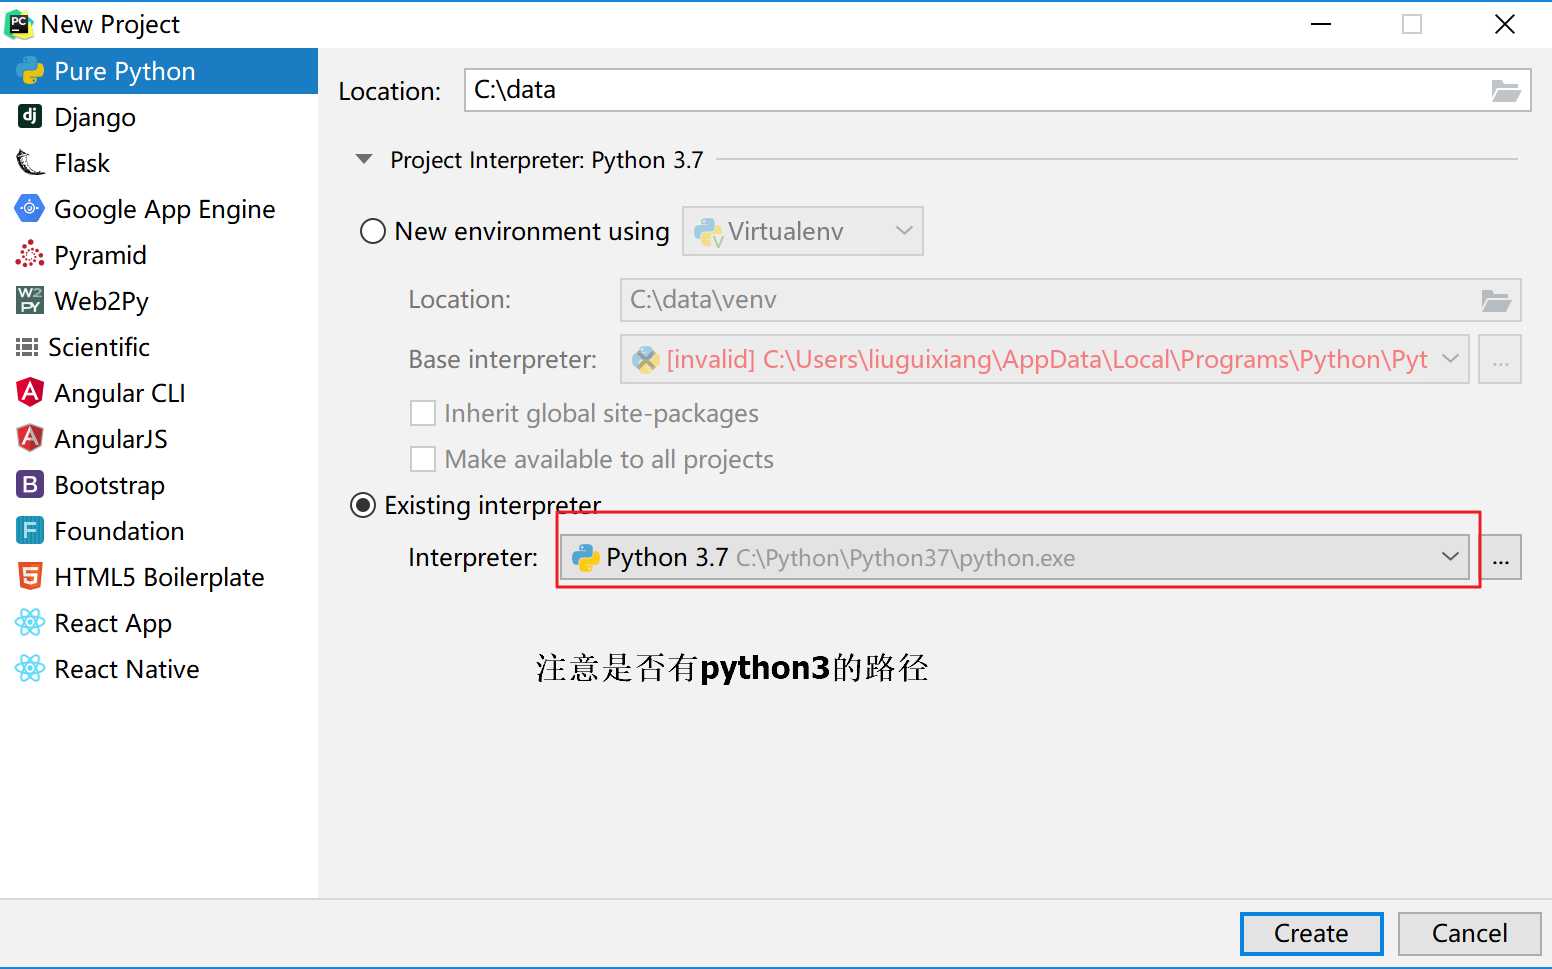Select React App in project list
1552x969 pixels.
[x=159, y=623]
